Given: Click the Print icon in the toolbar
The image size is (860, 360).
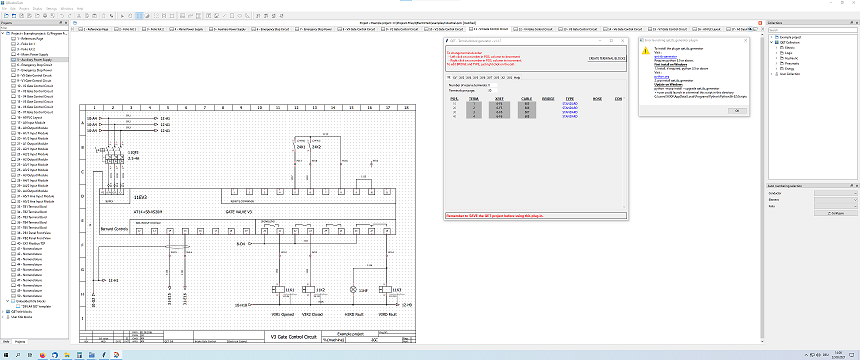Looking at the screenshot, I should pos(45,15).
